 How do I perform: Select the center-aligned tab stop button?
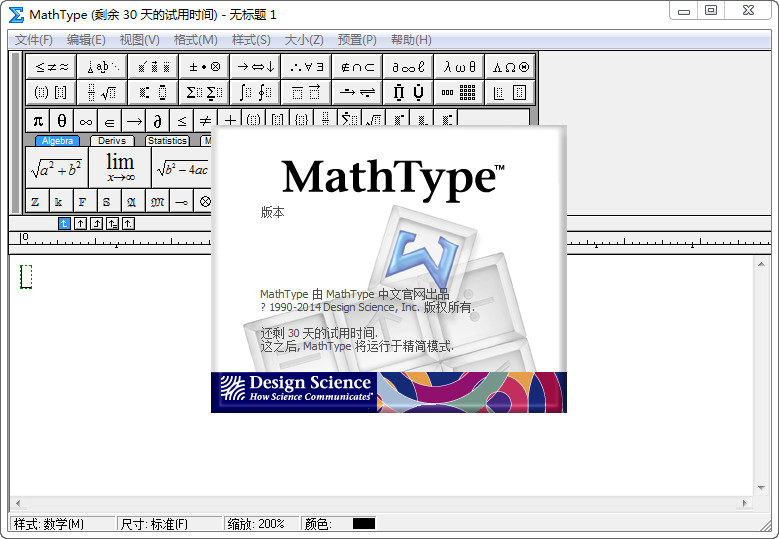pyautogui.click(x=81, y=223)
